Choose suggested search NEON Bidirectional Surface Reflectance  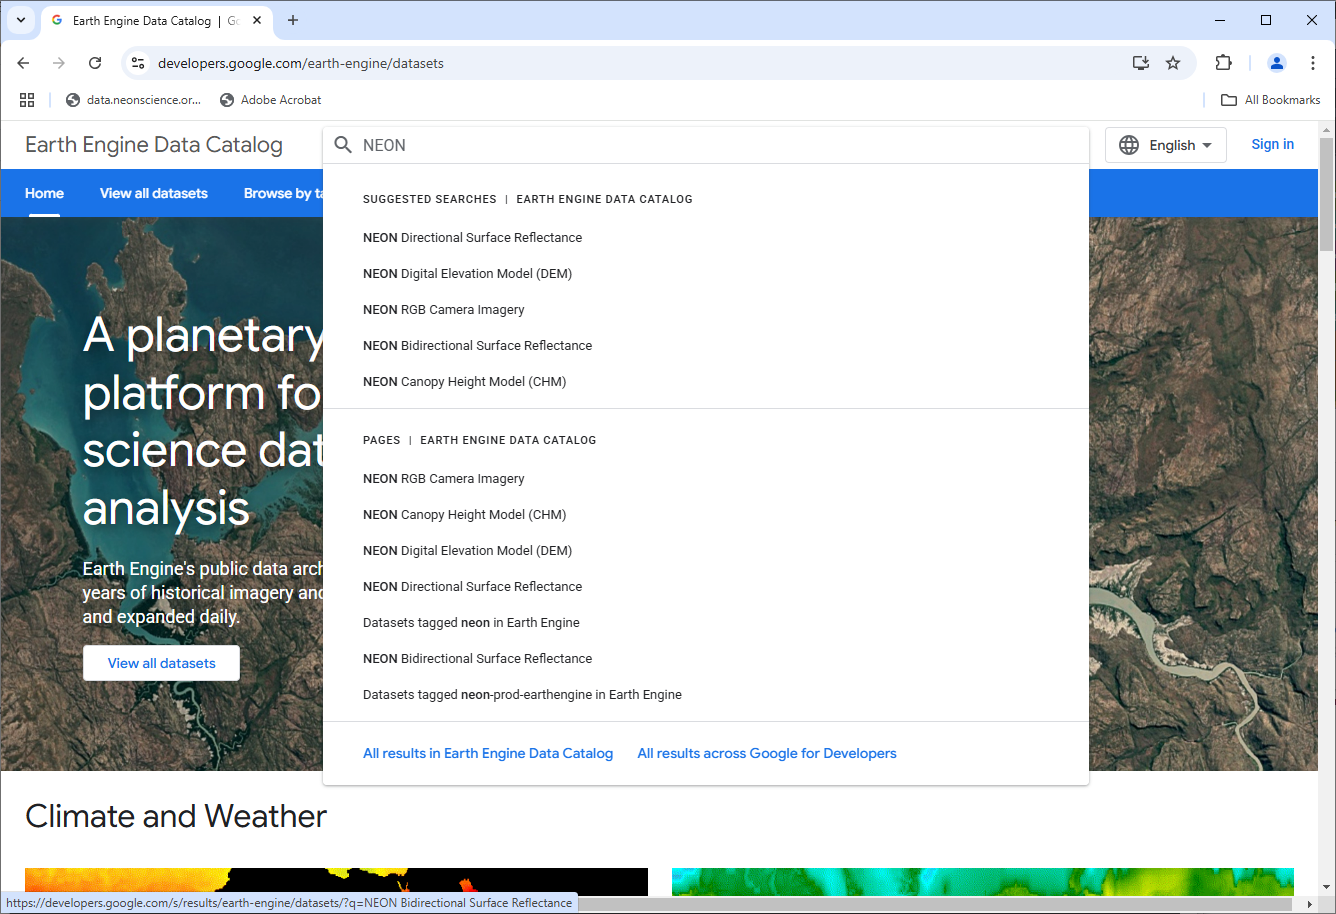[477, 346]
